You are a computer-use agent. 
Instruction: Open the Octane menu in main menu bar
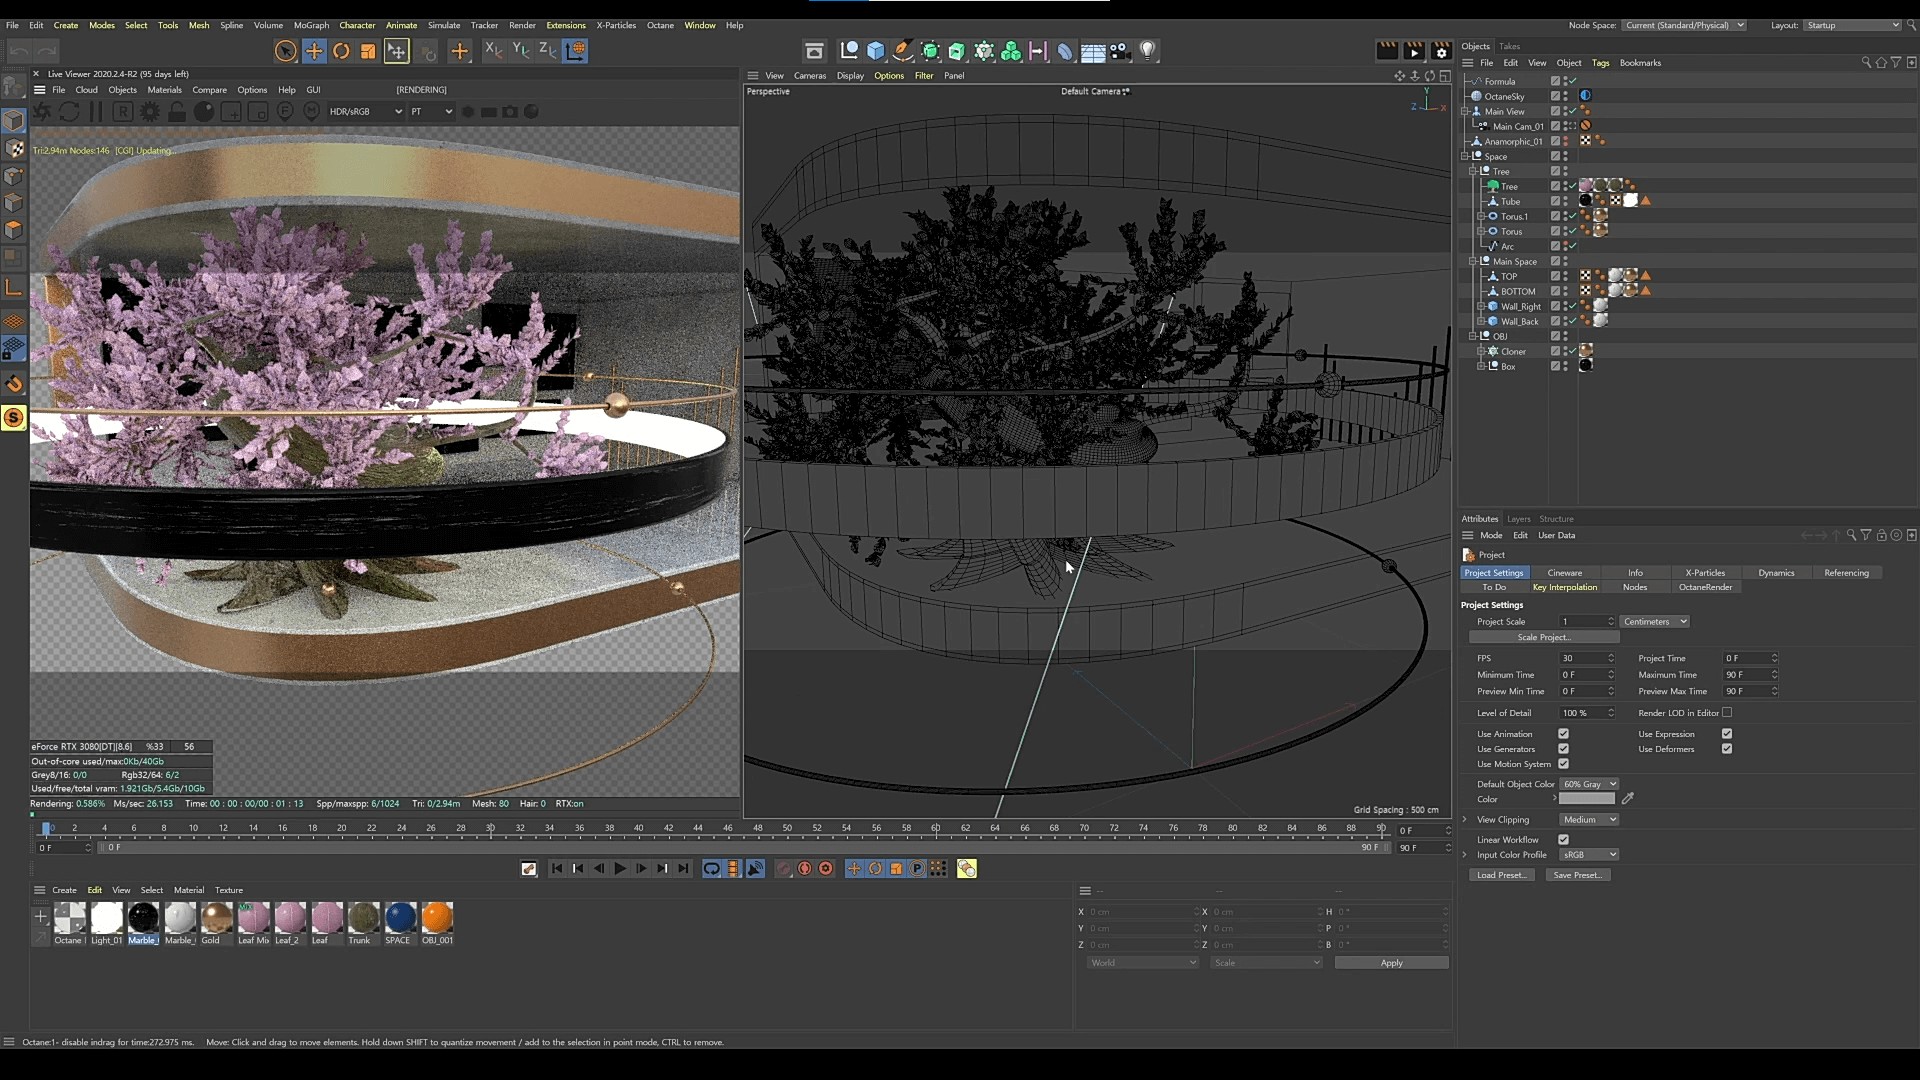point(660,25)
